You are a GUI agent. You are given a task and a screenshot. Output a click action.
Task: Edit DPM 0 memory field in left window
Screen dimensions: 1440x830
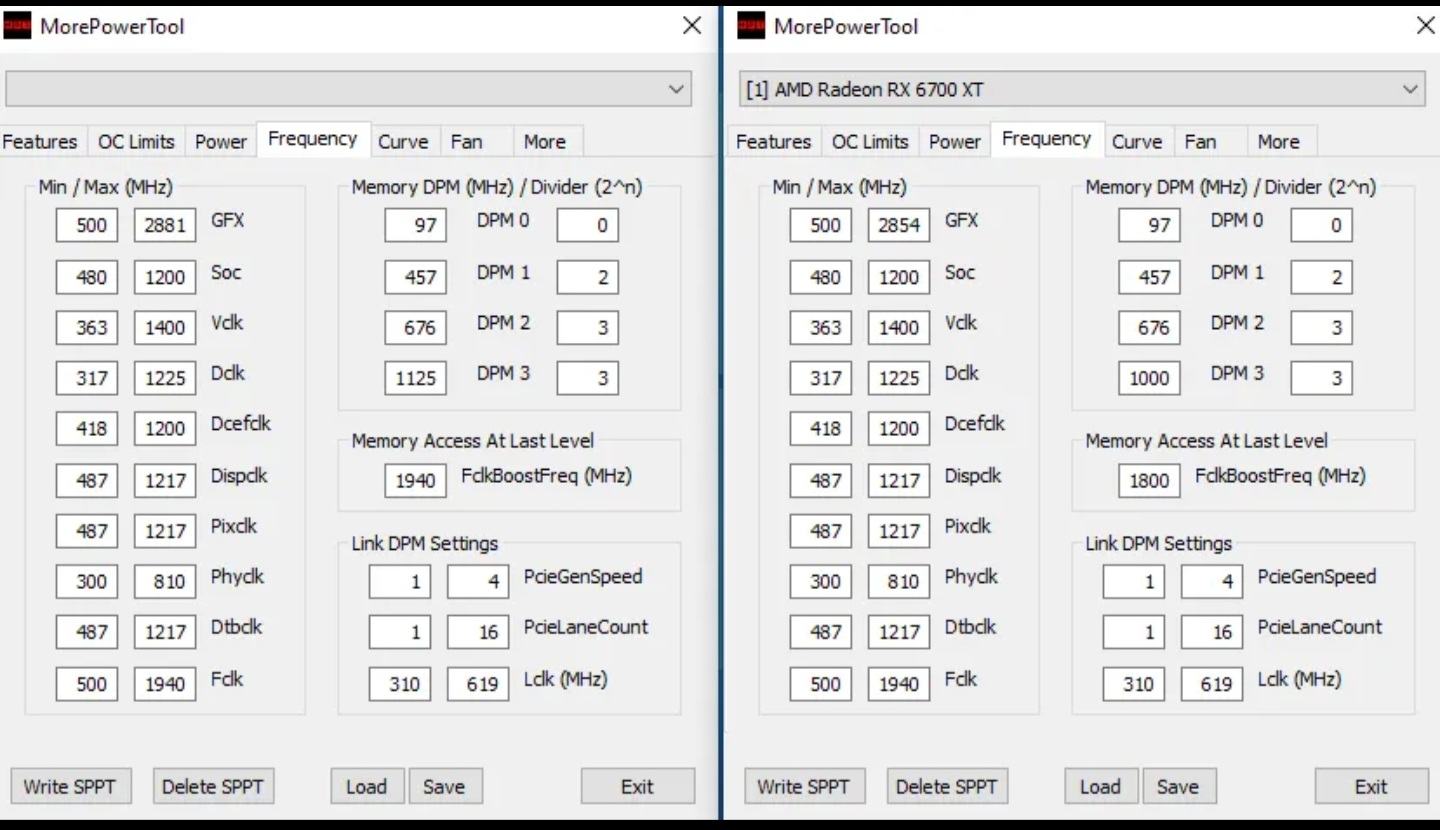pos(415,225)
